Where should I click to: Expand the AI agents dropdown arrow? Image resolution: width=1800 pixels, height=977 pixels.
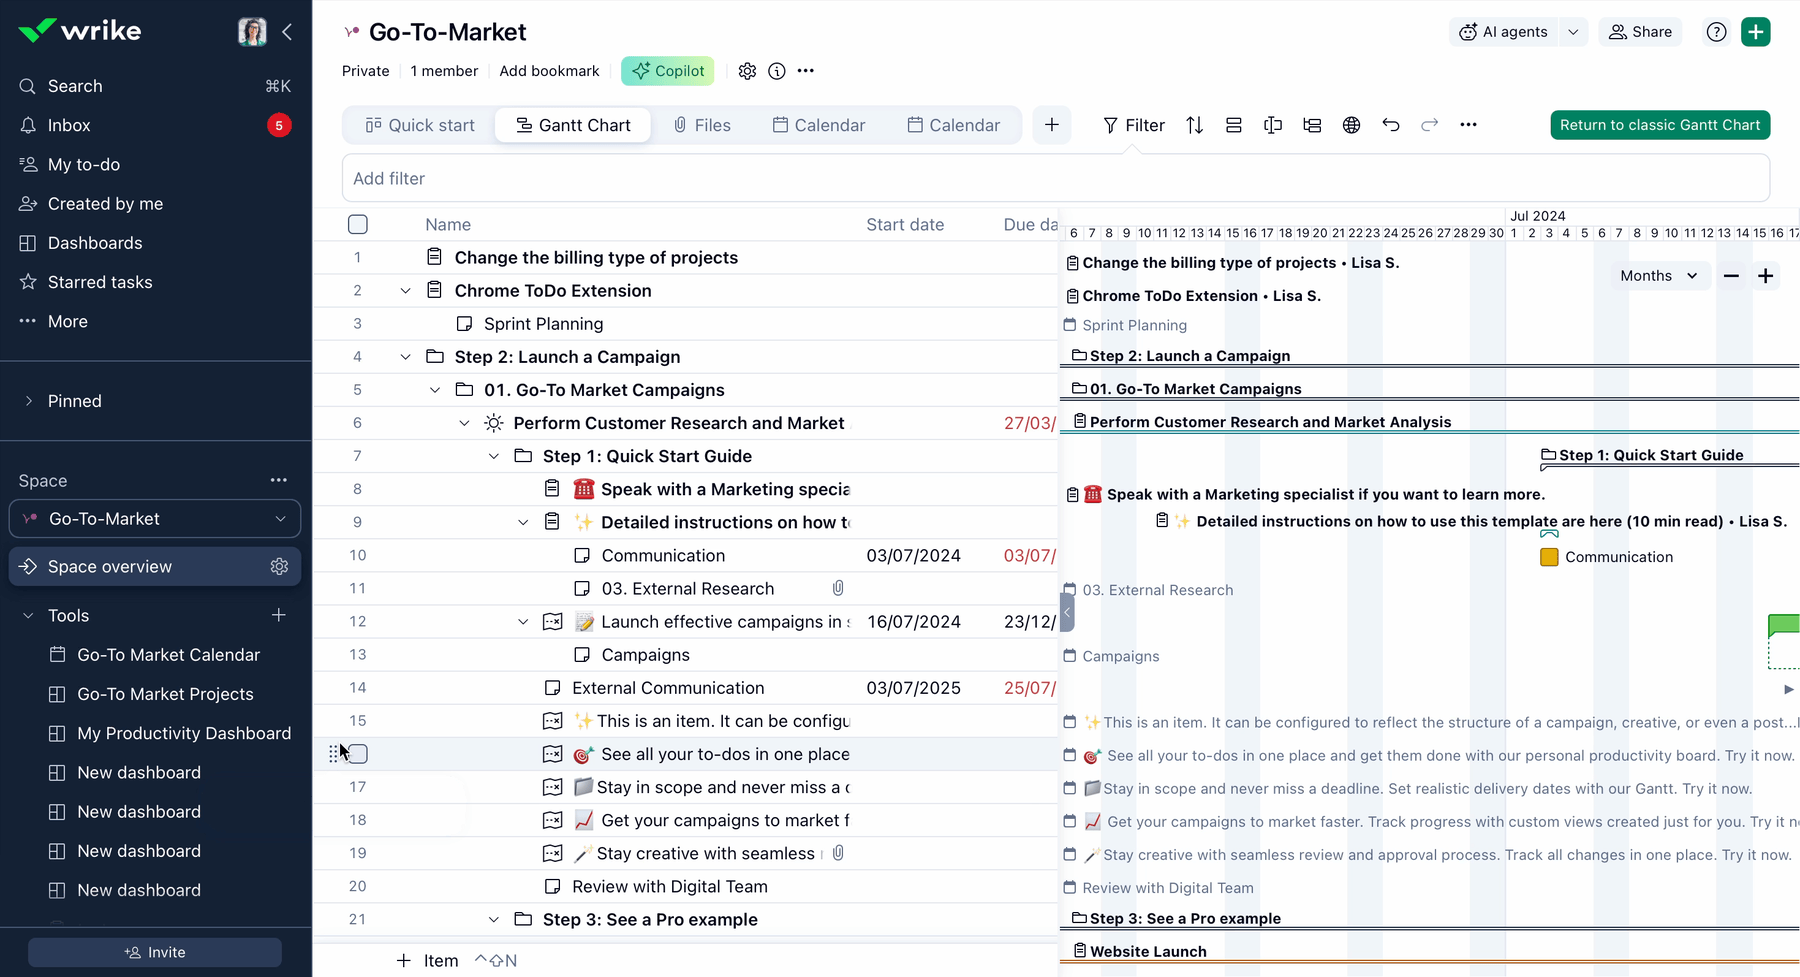click(x=1574, y=31)
